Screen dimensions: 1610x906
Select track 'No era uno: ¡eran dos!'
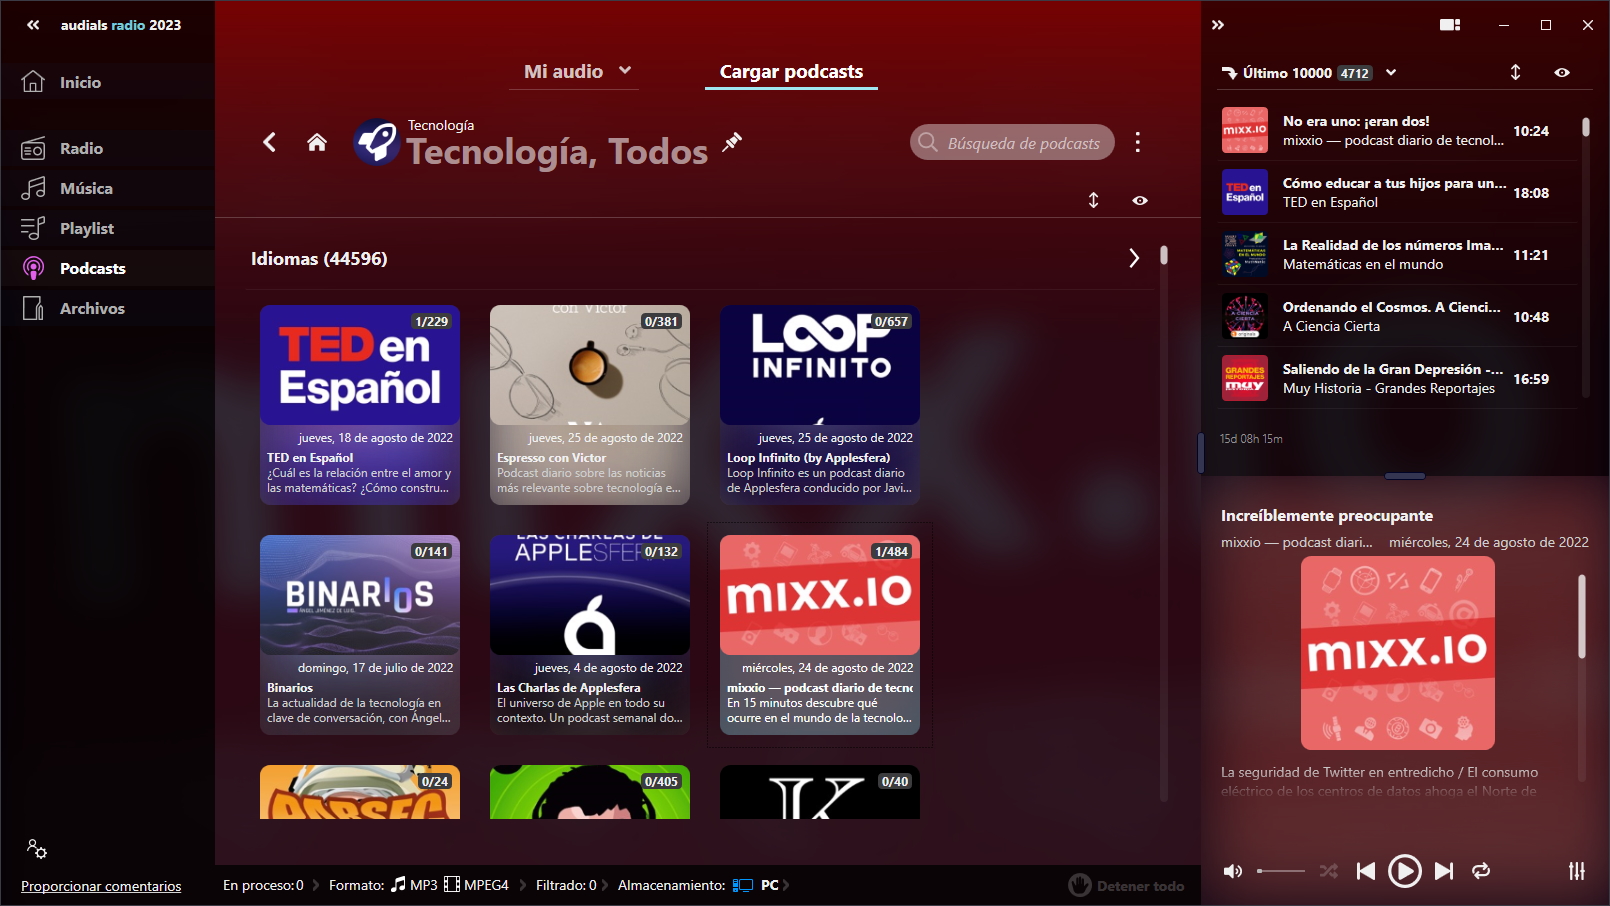pos(1398,130)
